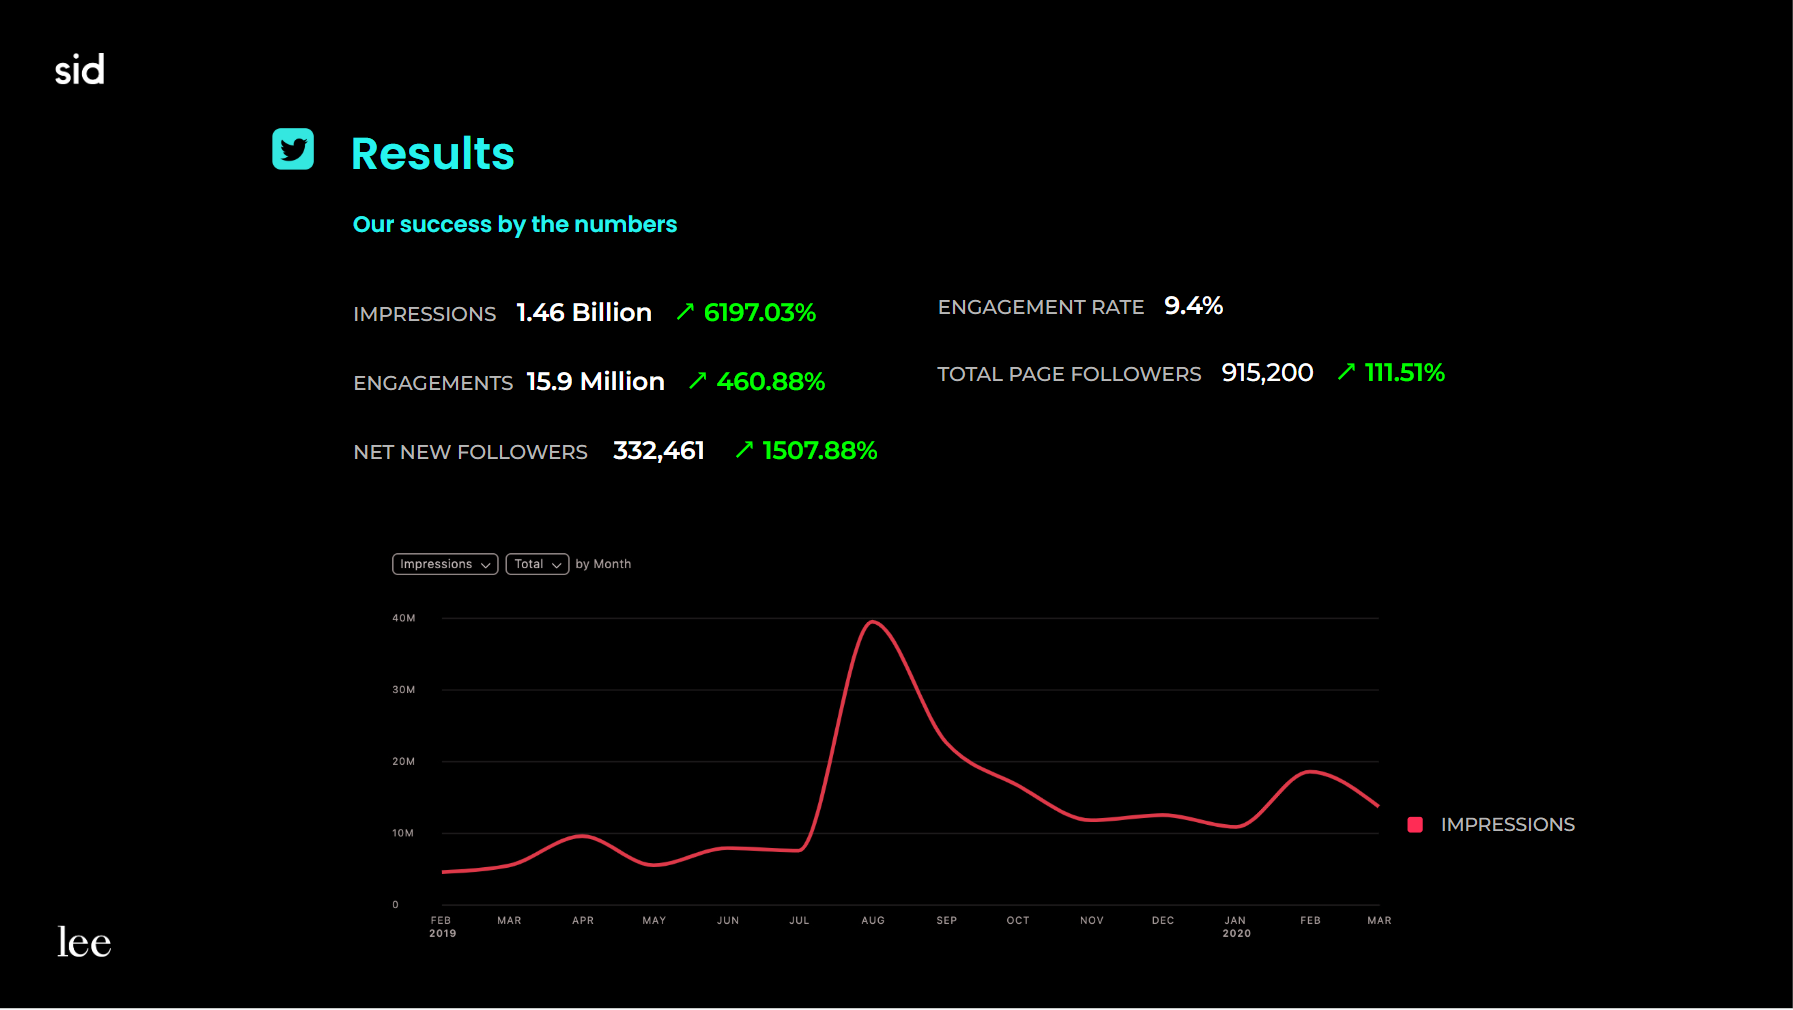Click the FEB 2019 x-axis label
The image size is (1793, 1010).
[442, 927]
